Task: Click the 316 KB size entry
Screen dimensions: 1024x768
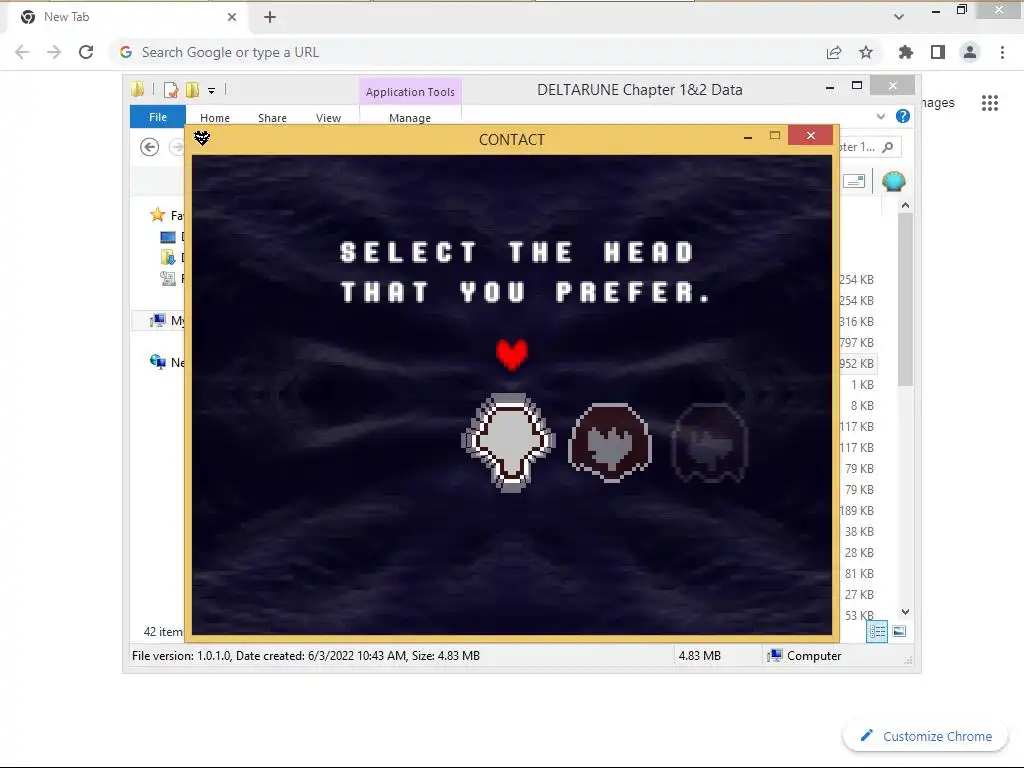Action: pos(857,321)
